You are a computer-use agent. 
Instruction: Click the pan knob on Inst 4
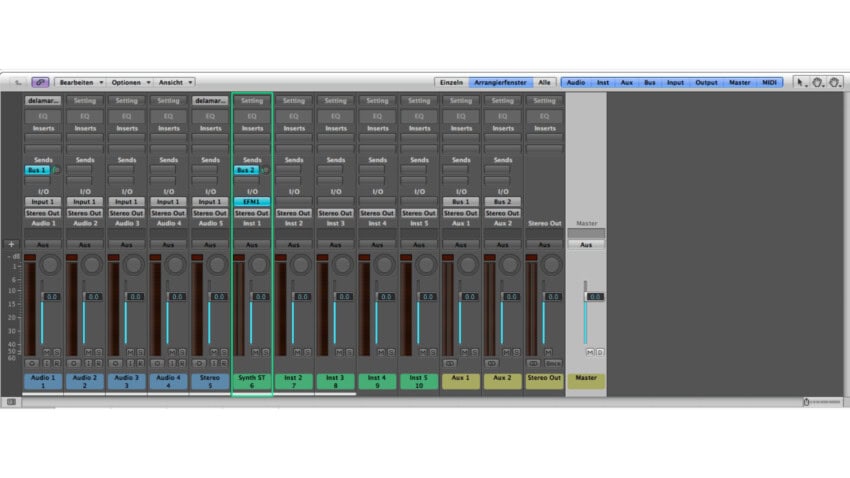[x=384, y=265]
